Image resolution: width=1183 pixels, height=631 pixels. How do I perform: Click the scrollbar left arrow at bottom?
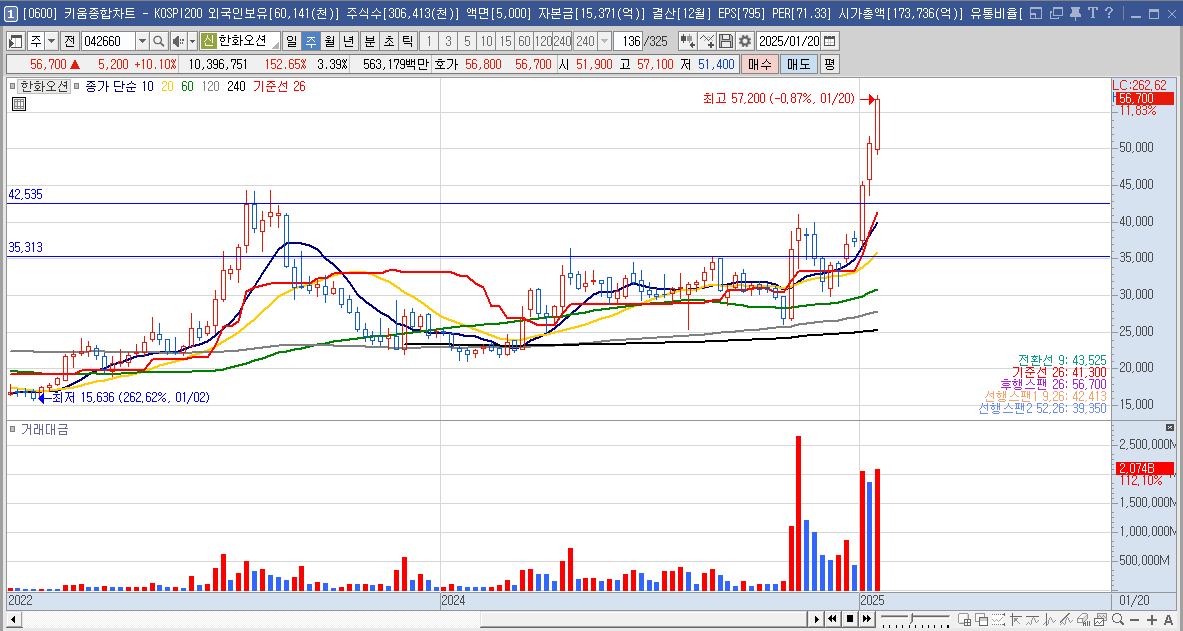pyautogui.click(x=14, y=620)
